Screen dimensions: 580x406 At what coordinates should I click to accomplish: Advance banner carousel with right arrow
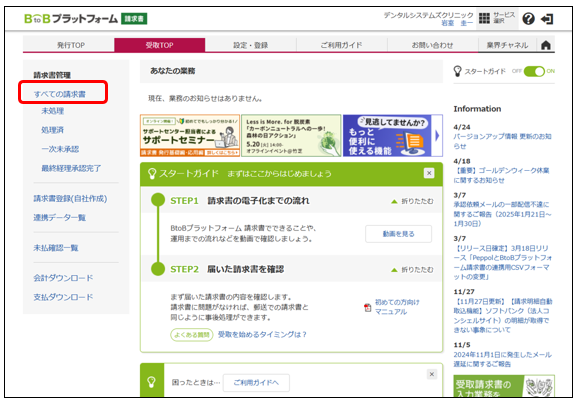point(437,136)
